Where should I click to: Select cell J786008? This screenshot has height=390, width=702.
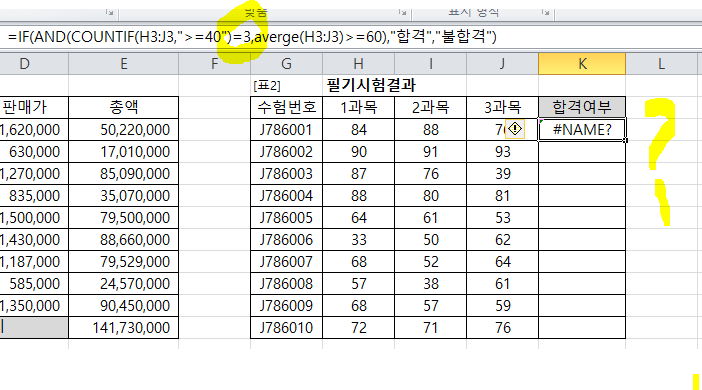[287, 283]
